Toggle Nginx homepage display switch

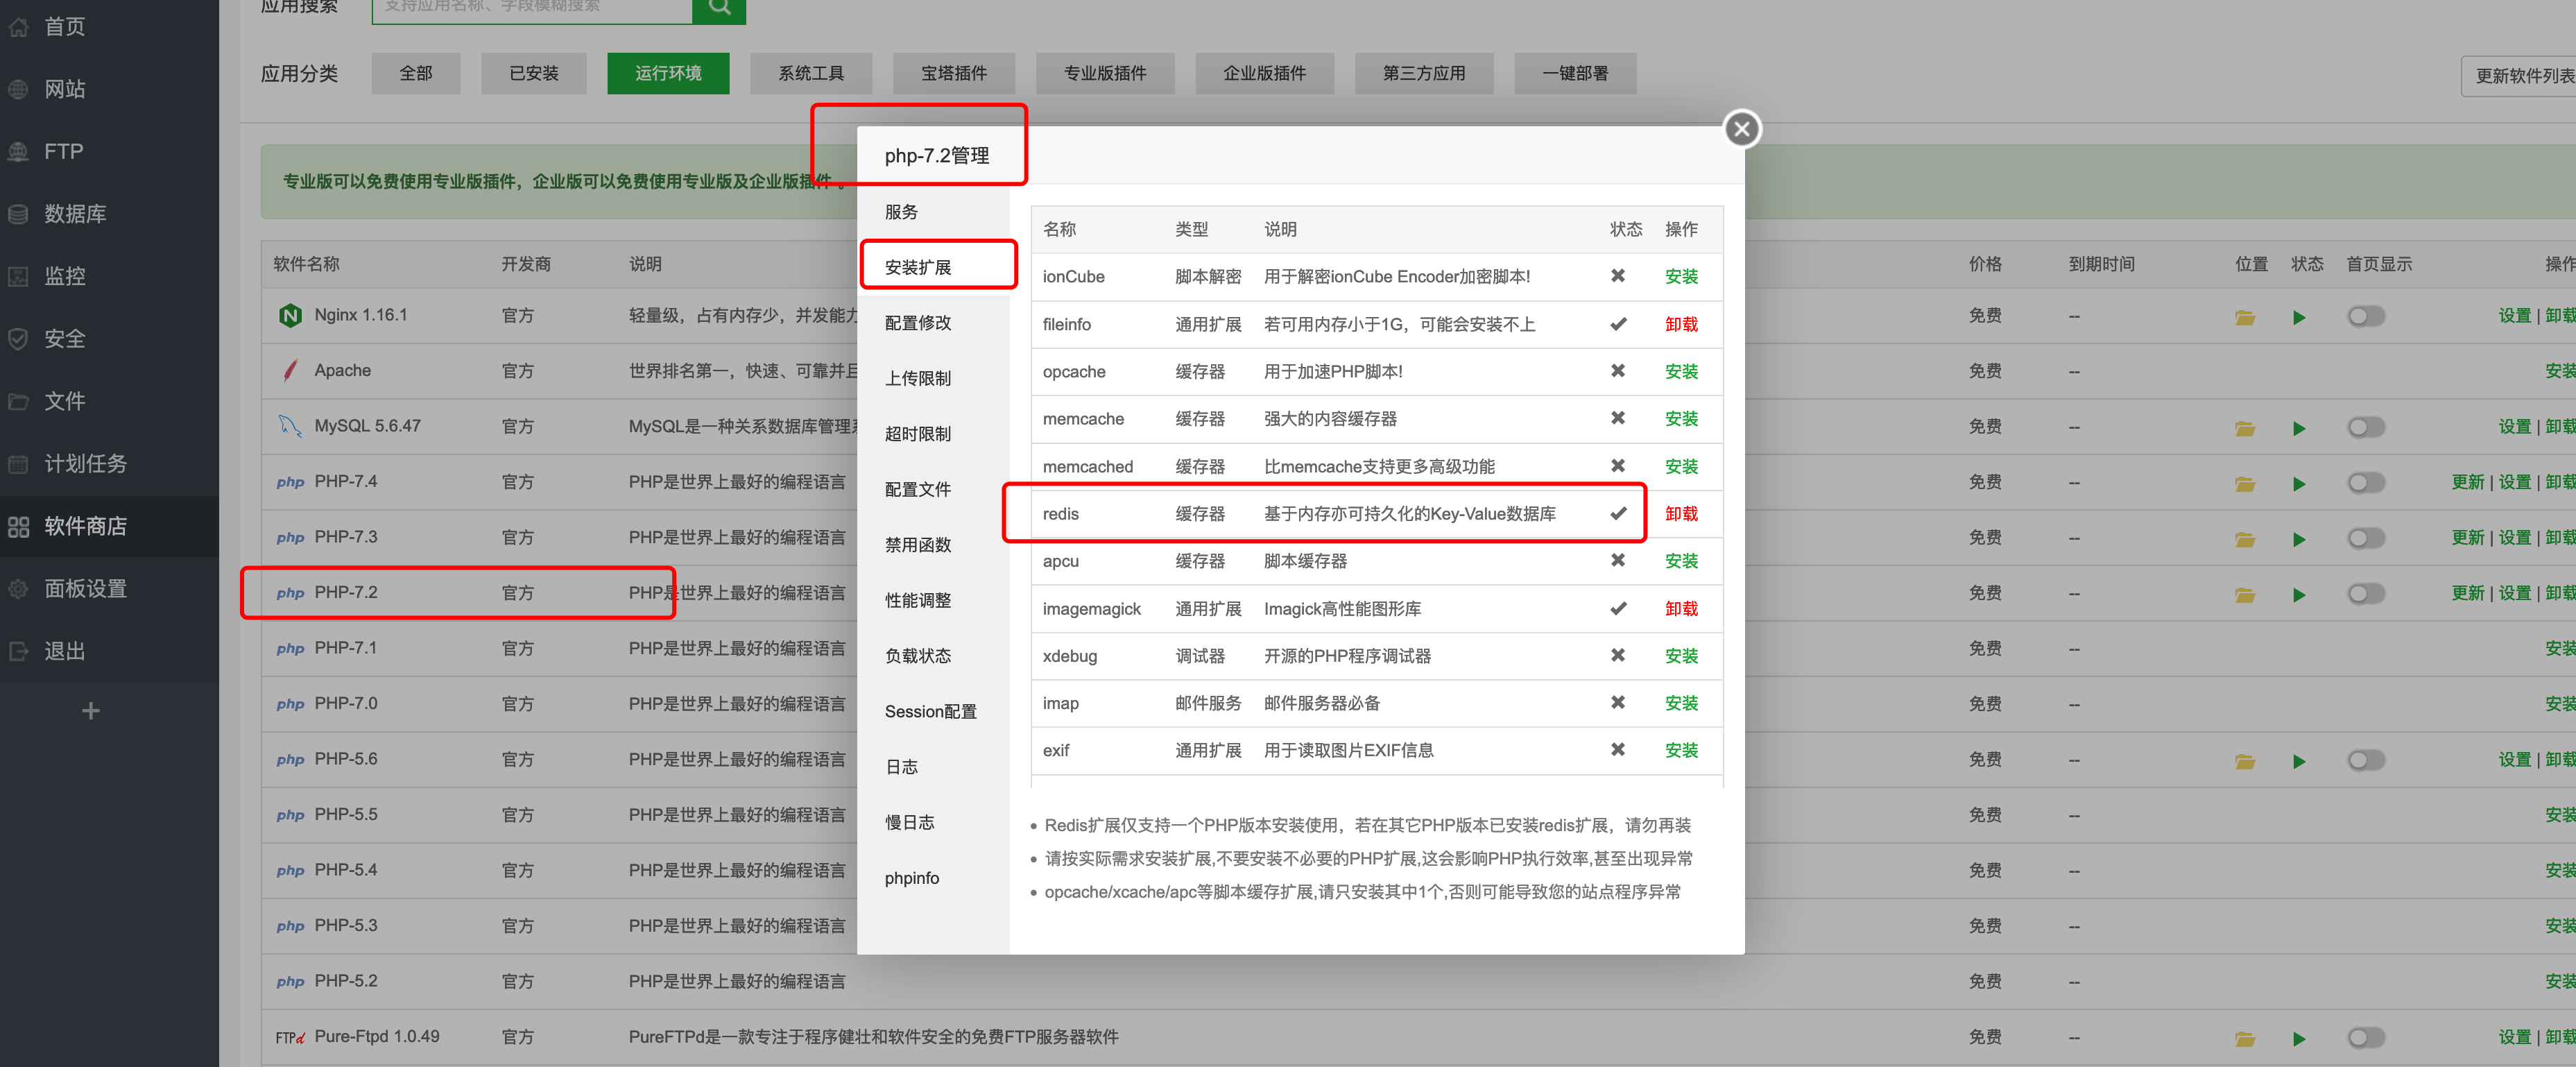tap(2366, 316)
